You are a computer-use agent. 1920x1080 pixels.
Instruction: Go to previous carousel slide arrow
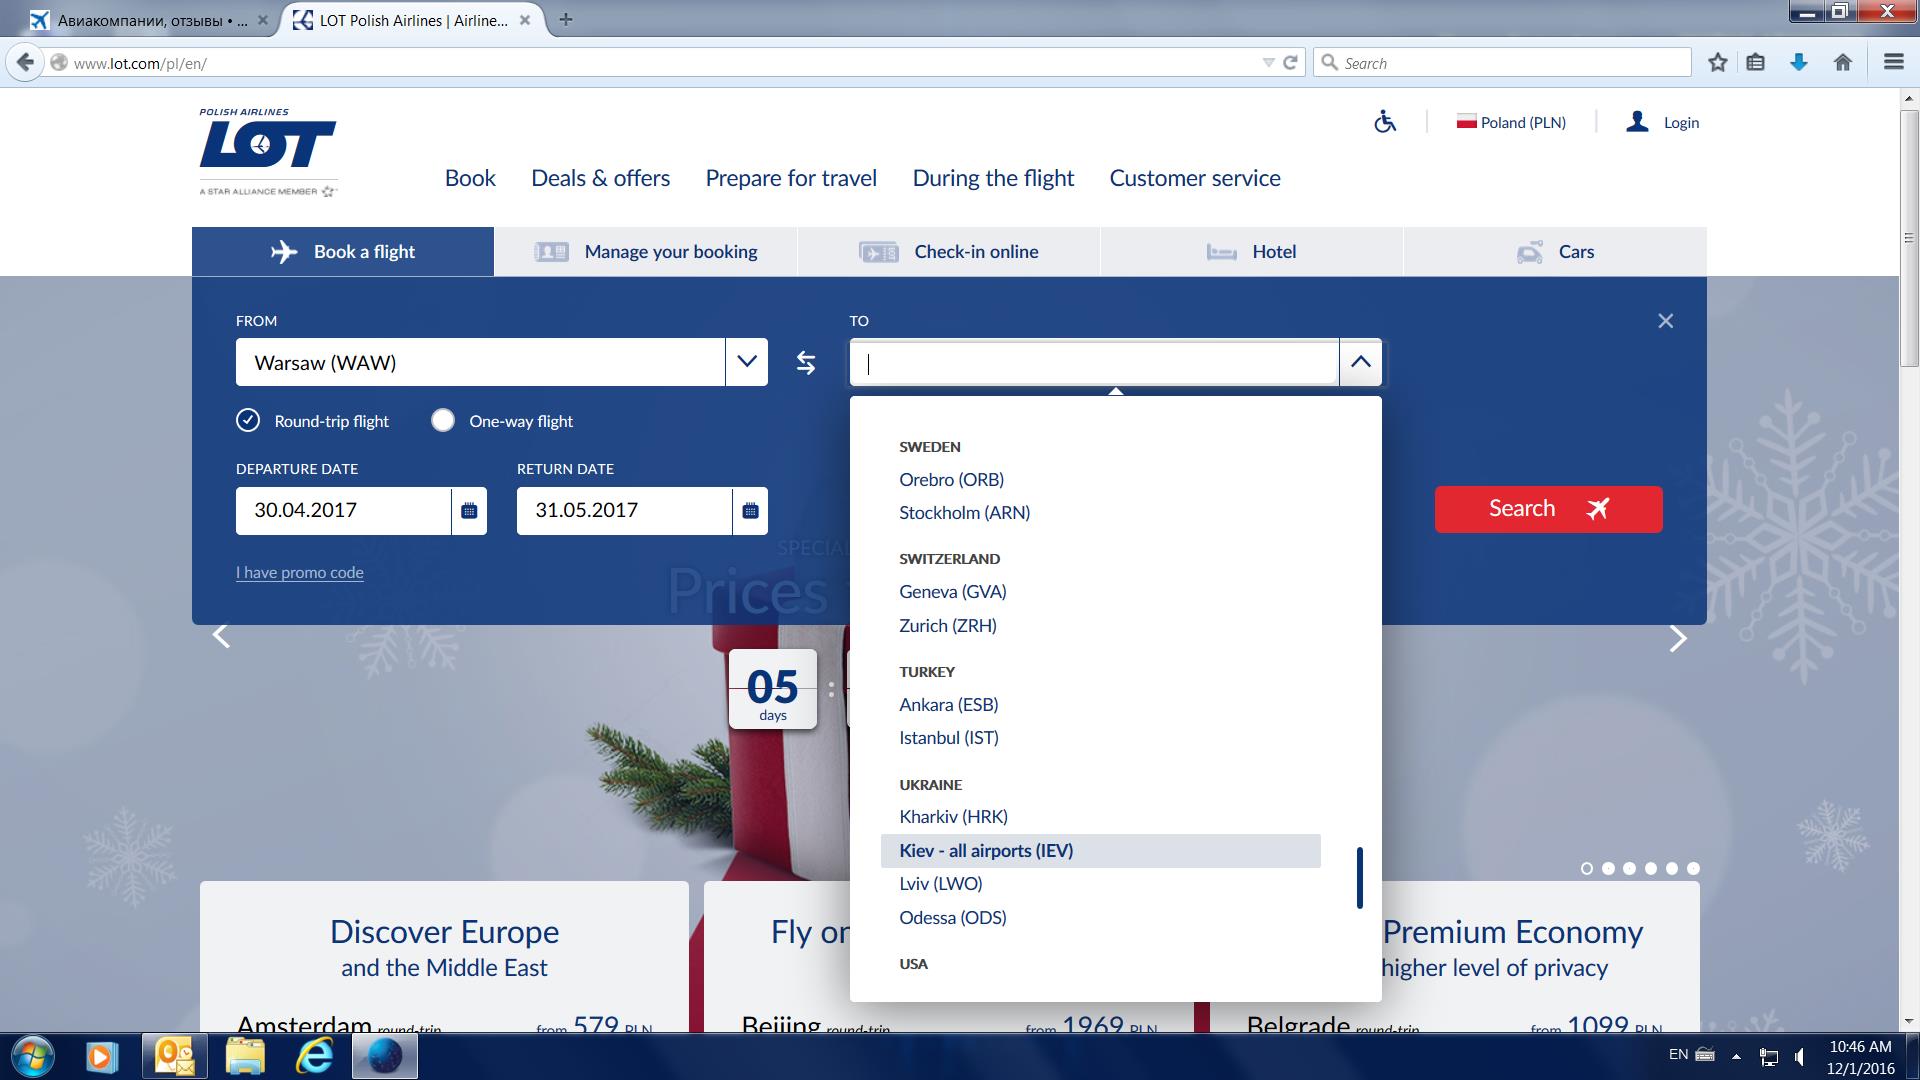(x=221, y=636)
